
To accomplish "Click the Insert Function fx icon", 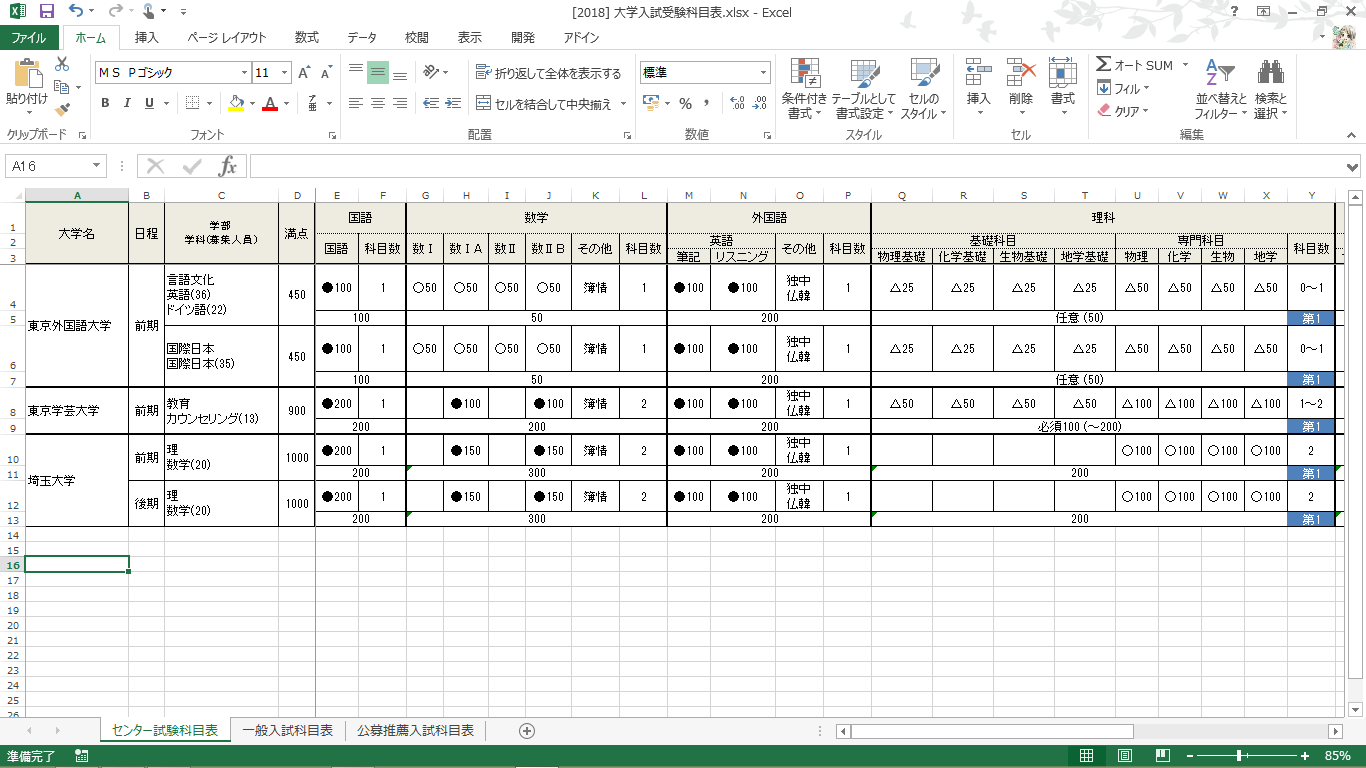I will coord(228,166).
